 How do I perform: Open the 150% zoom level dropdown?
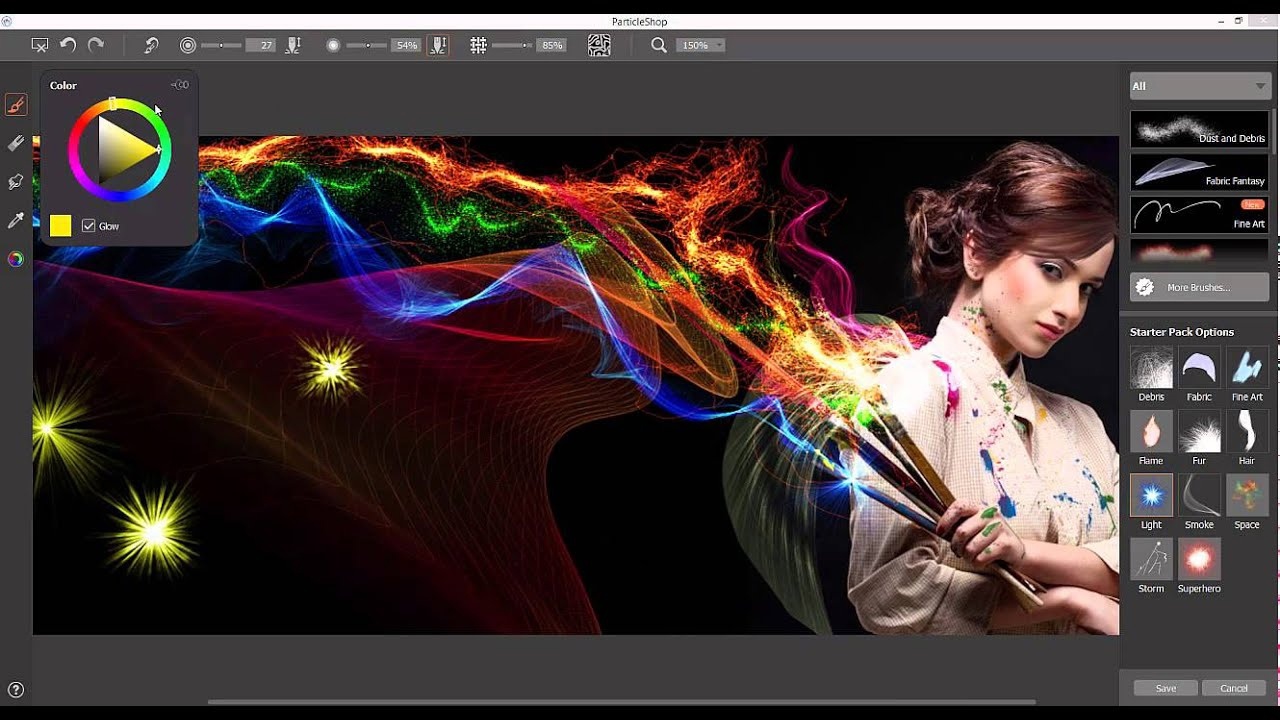[701, 45]
